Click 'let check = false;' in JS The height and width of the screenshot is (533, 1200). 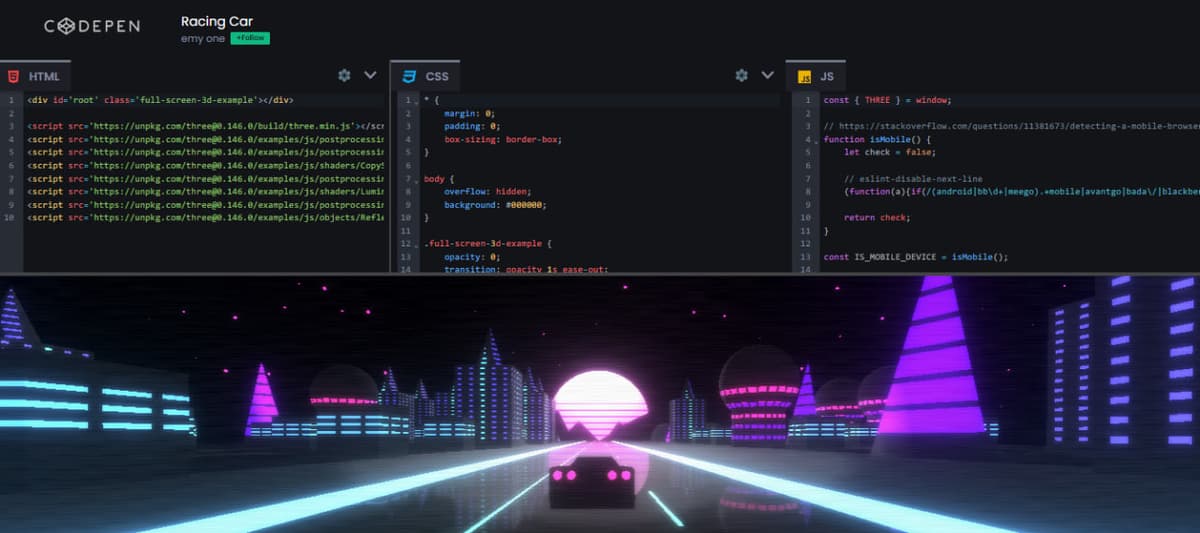click(x=888, y=153)
